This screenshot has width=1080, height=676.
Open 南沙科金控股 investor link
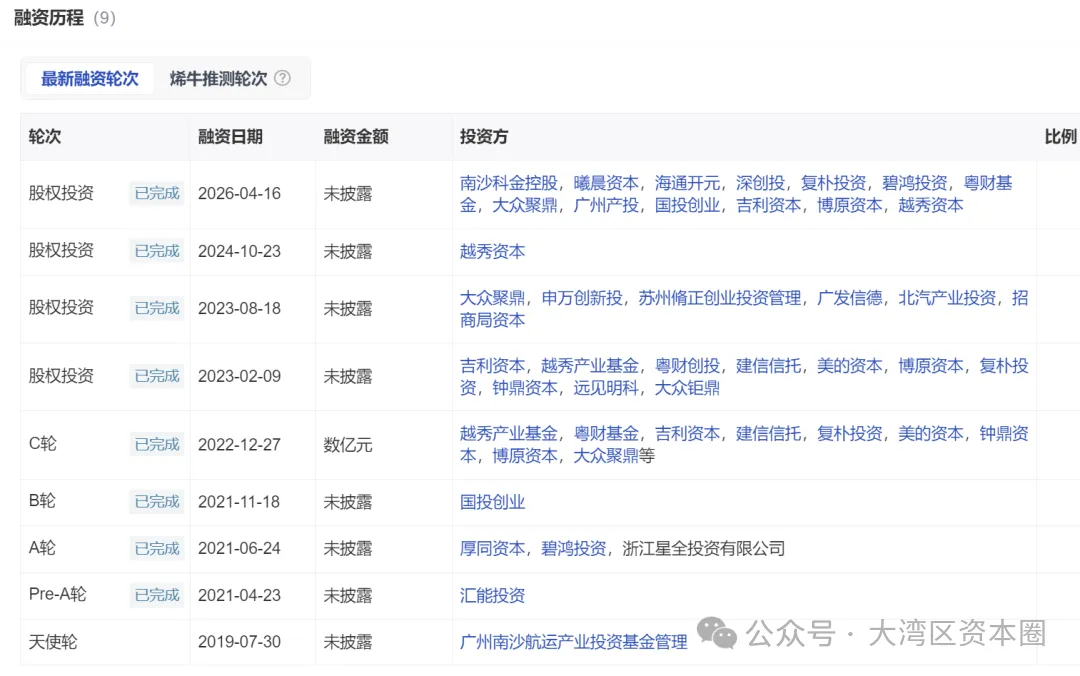(x=508, y=183)
